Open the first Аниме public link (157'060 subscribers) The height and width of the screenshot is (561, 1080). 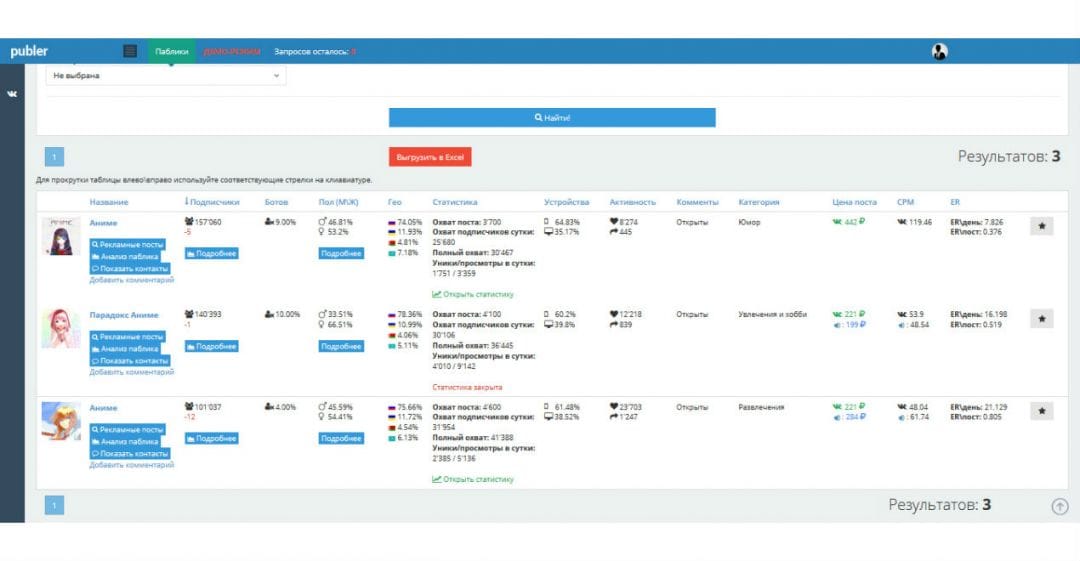[103, 223]
